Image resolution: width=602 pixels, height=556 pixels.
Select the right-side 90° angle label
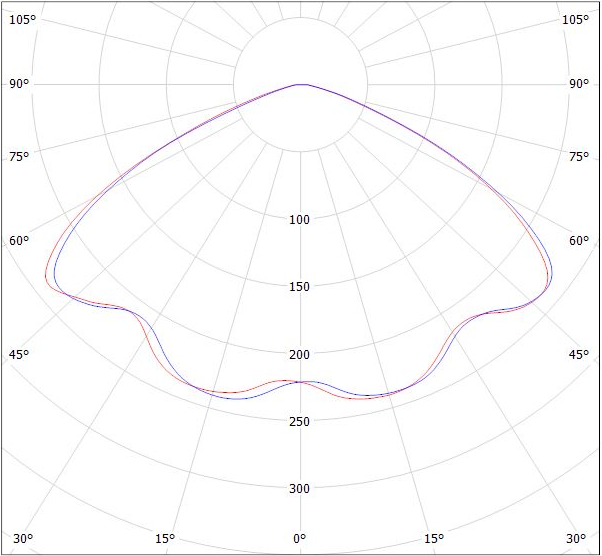pos(579,84)
